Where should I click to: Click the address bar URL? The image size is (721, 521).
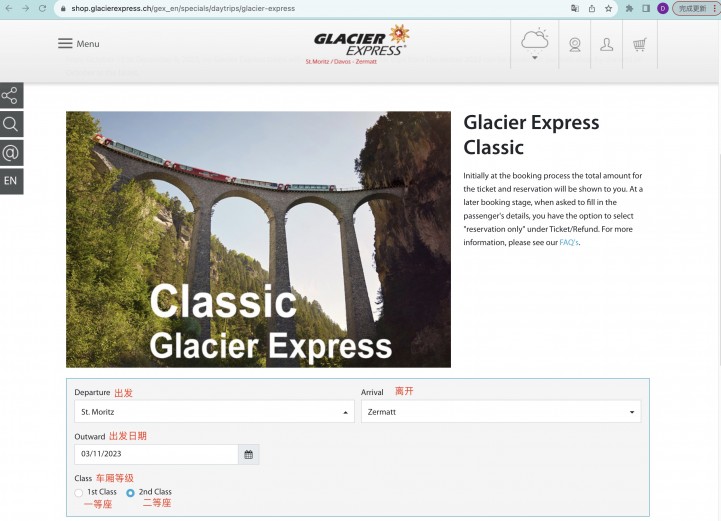tap(183, 8)
